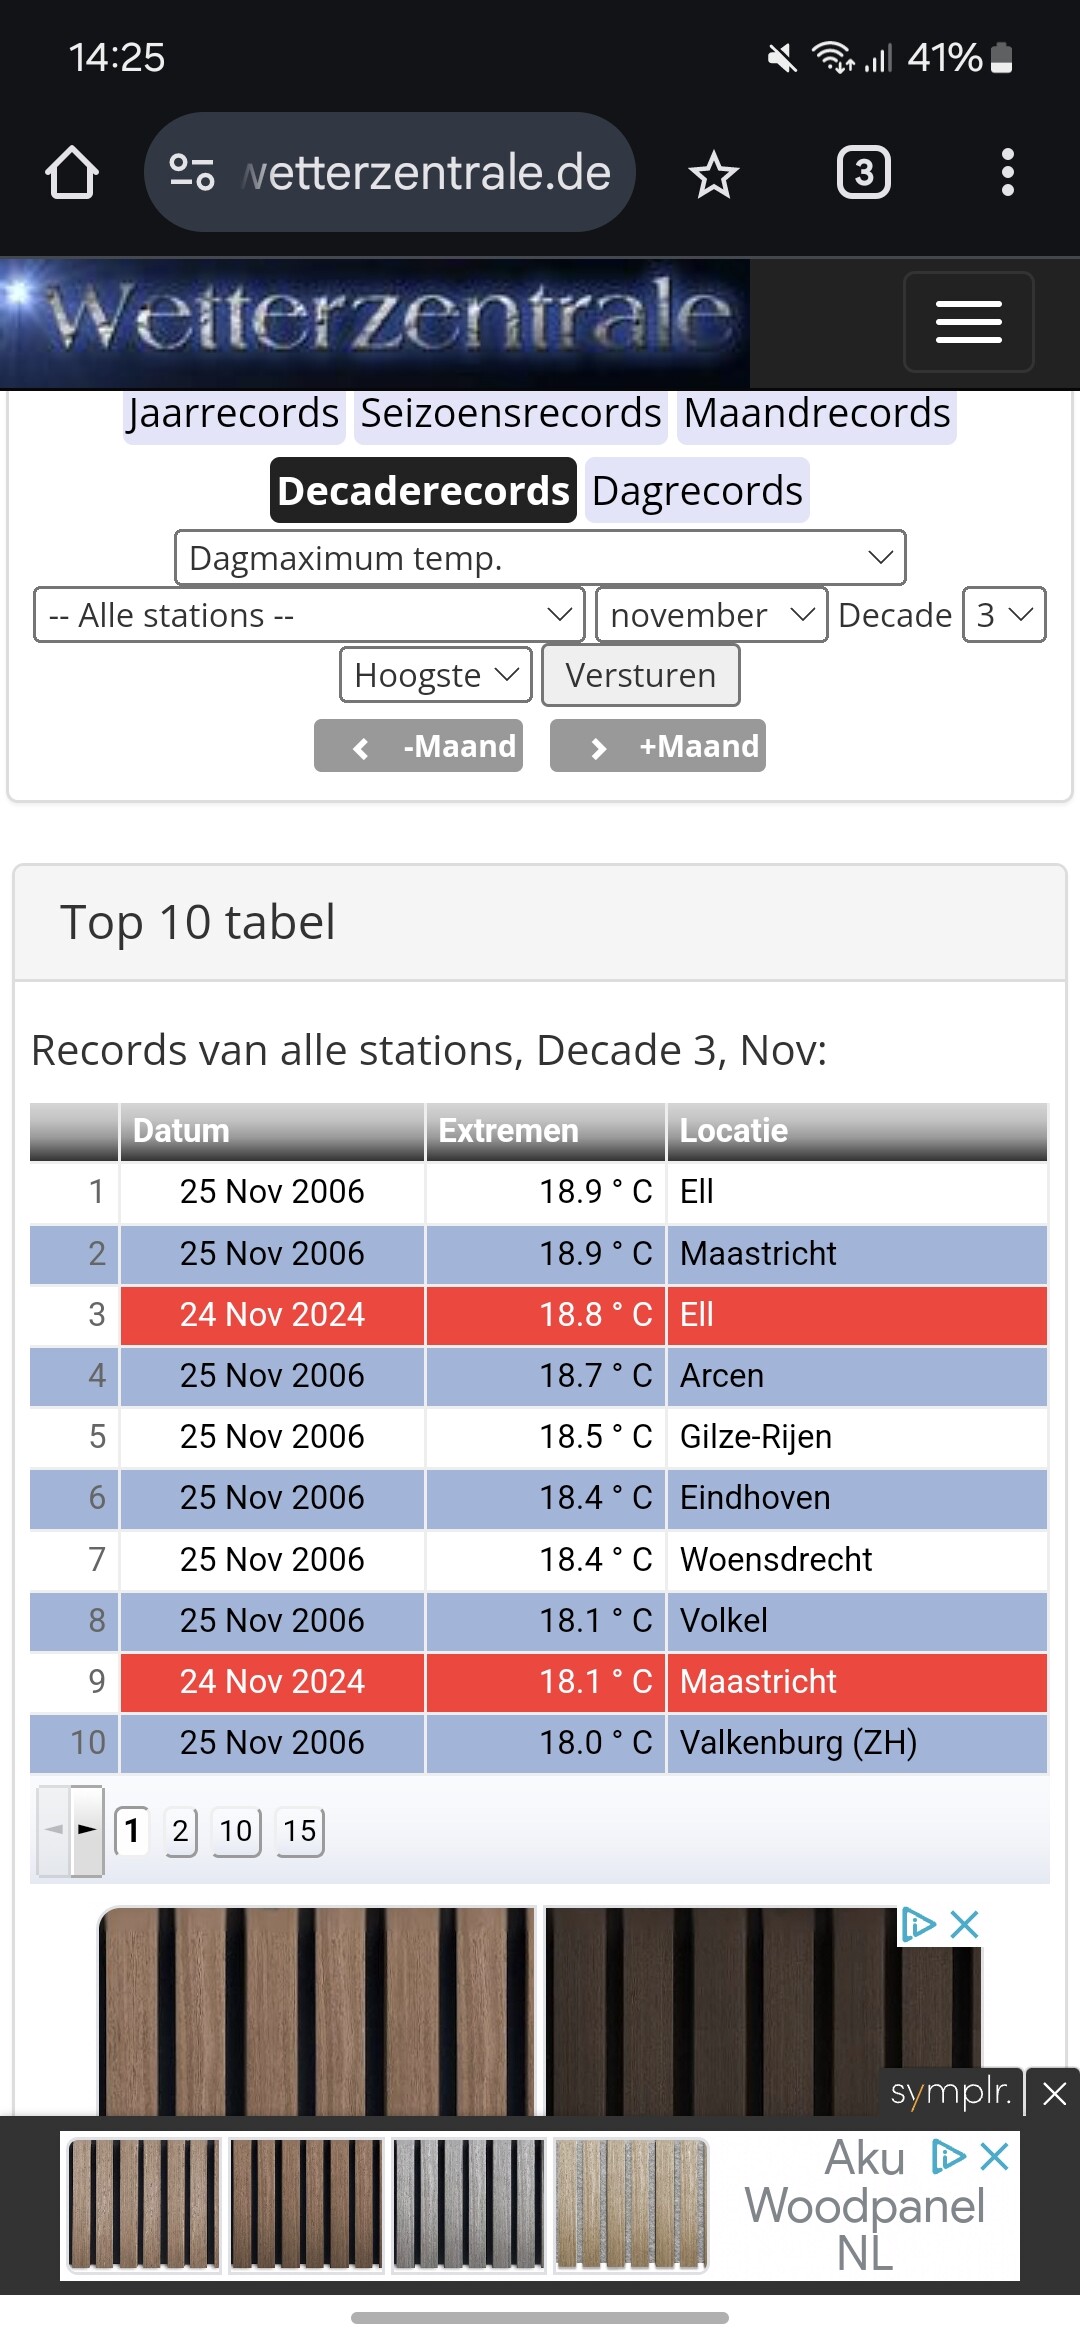Image resolution: width=1080 pixels, height=2340 pixels.
Task: Tap the browser home icon
Action: tap(72, 172)
